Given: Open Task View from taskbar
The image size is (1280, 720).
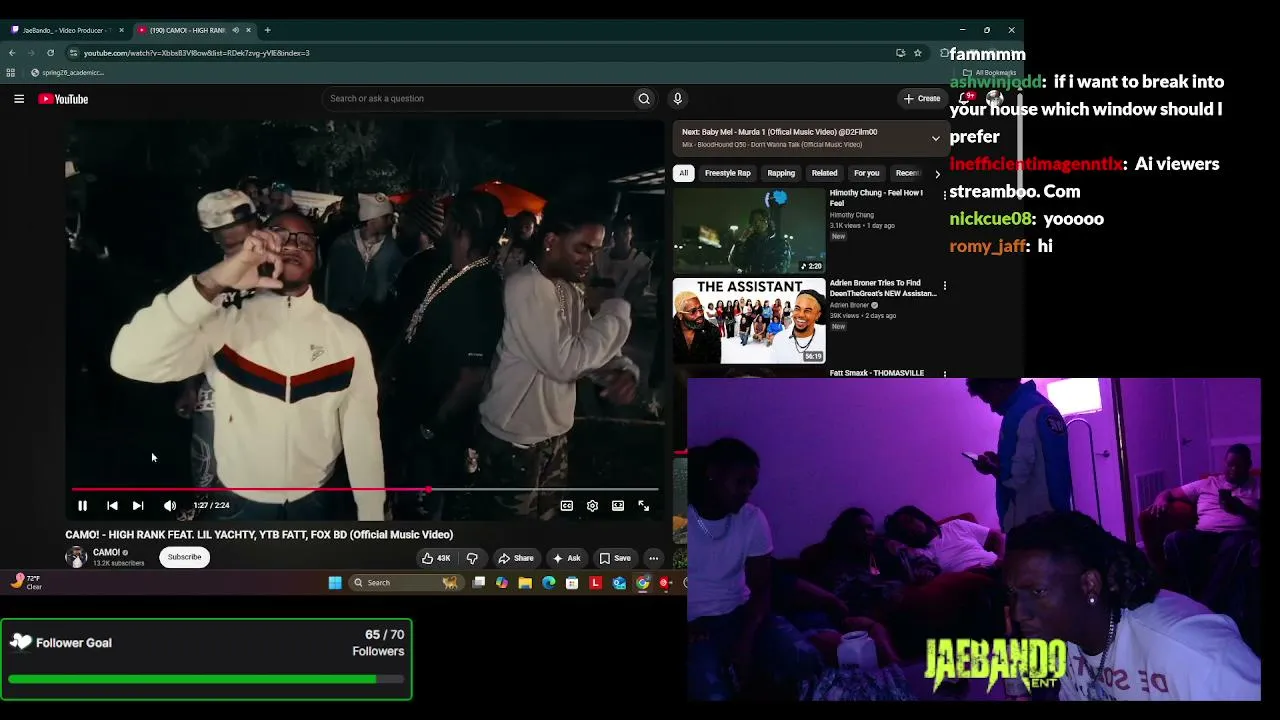Looking at the screenshot, I should pos(479,583).
